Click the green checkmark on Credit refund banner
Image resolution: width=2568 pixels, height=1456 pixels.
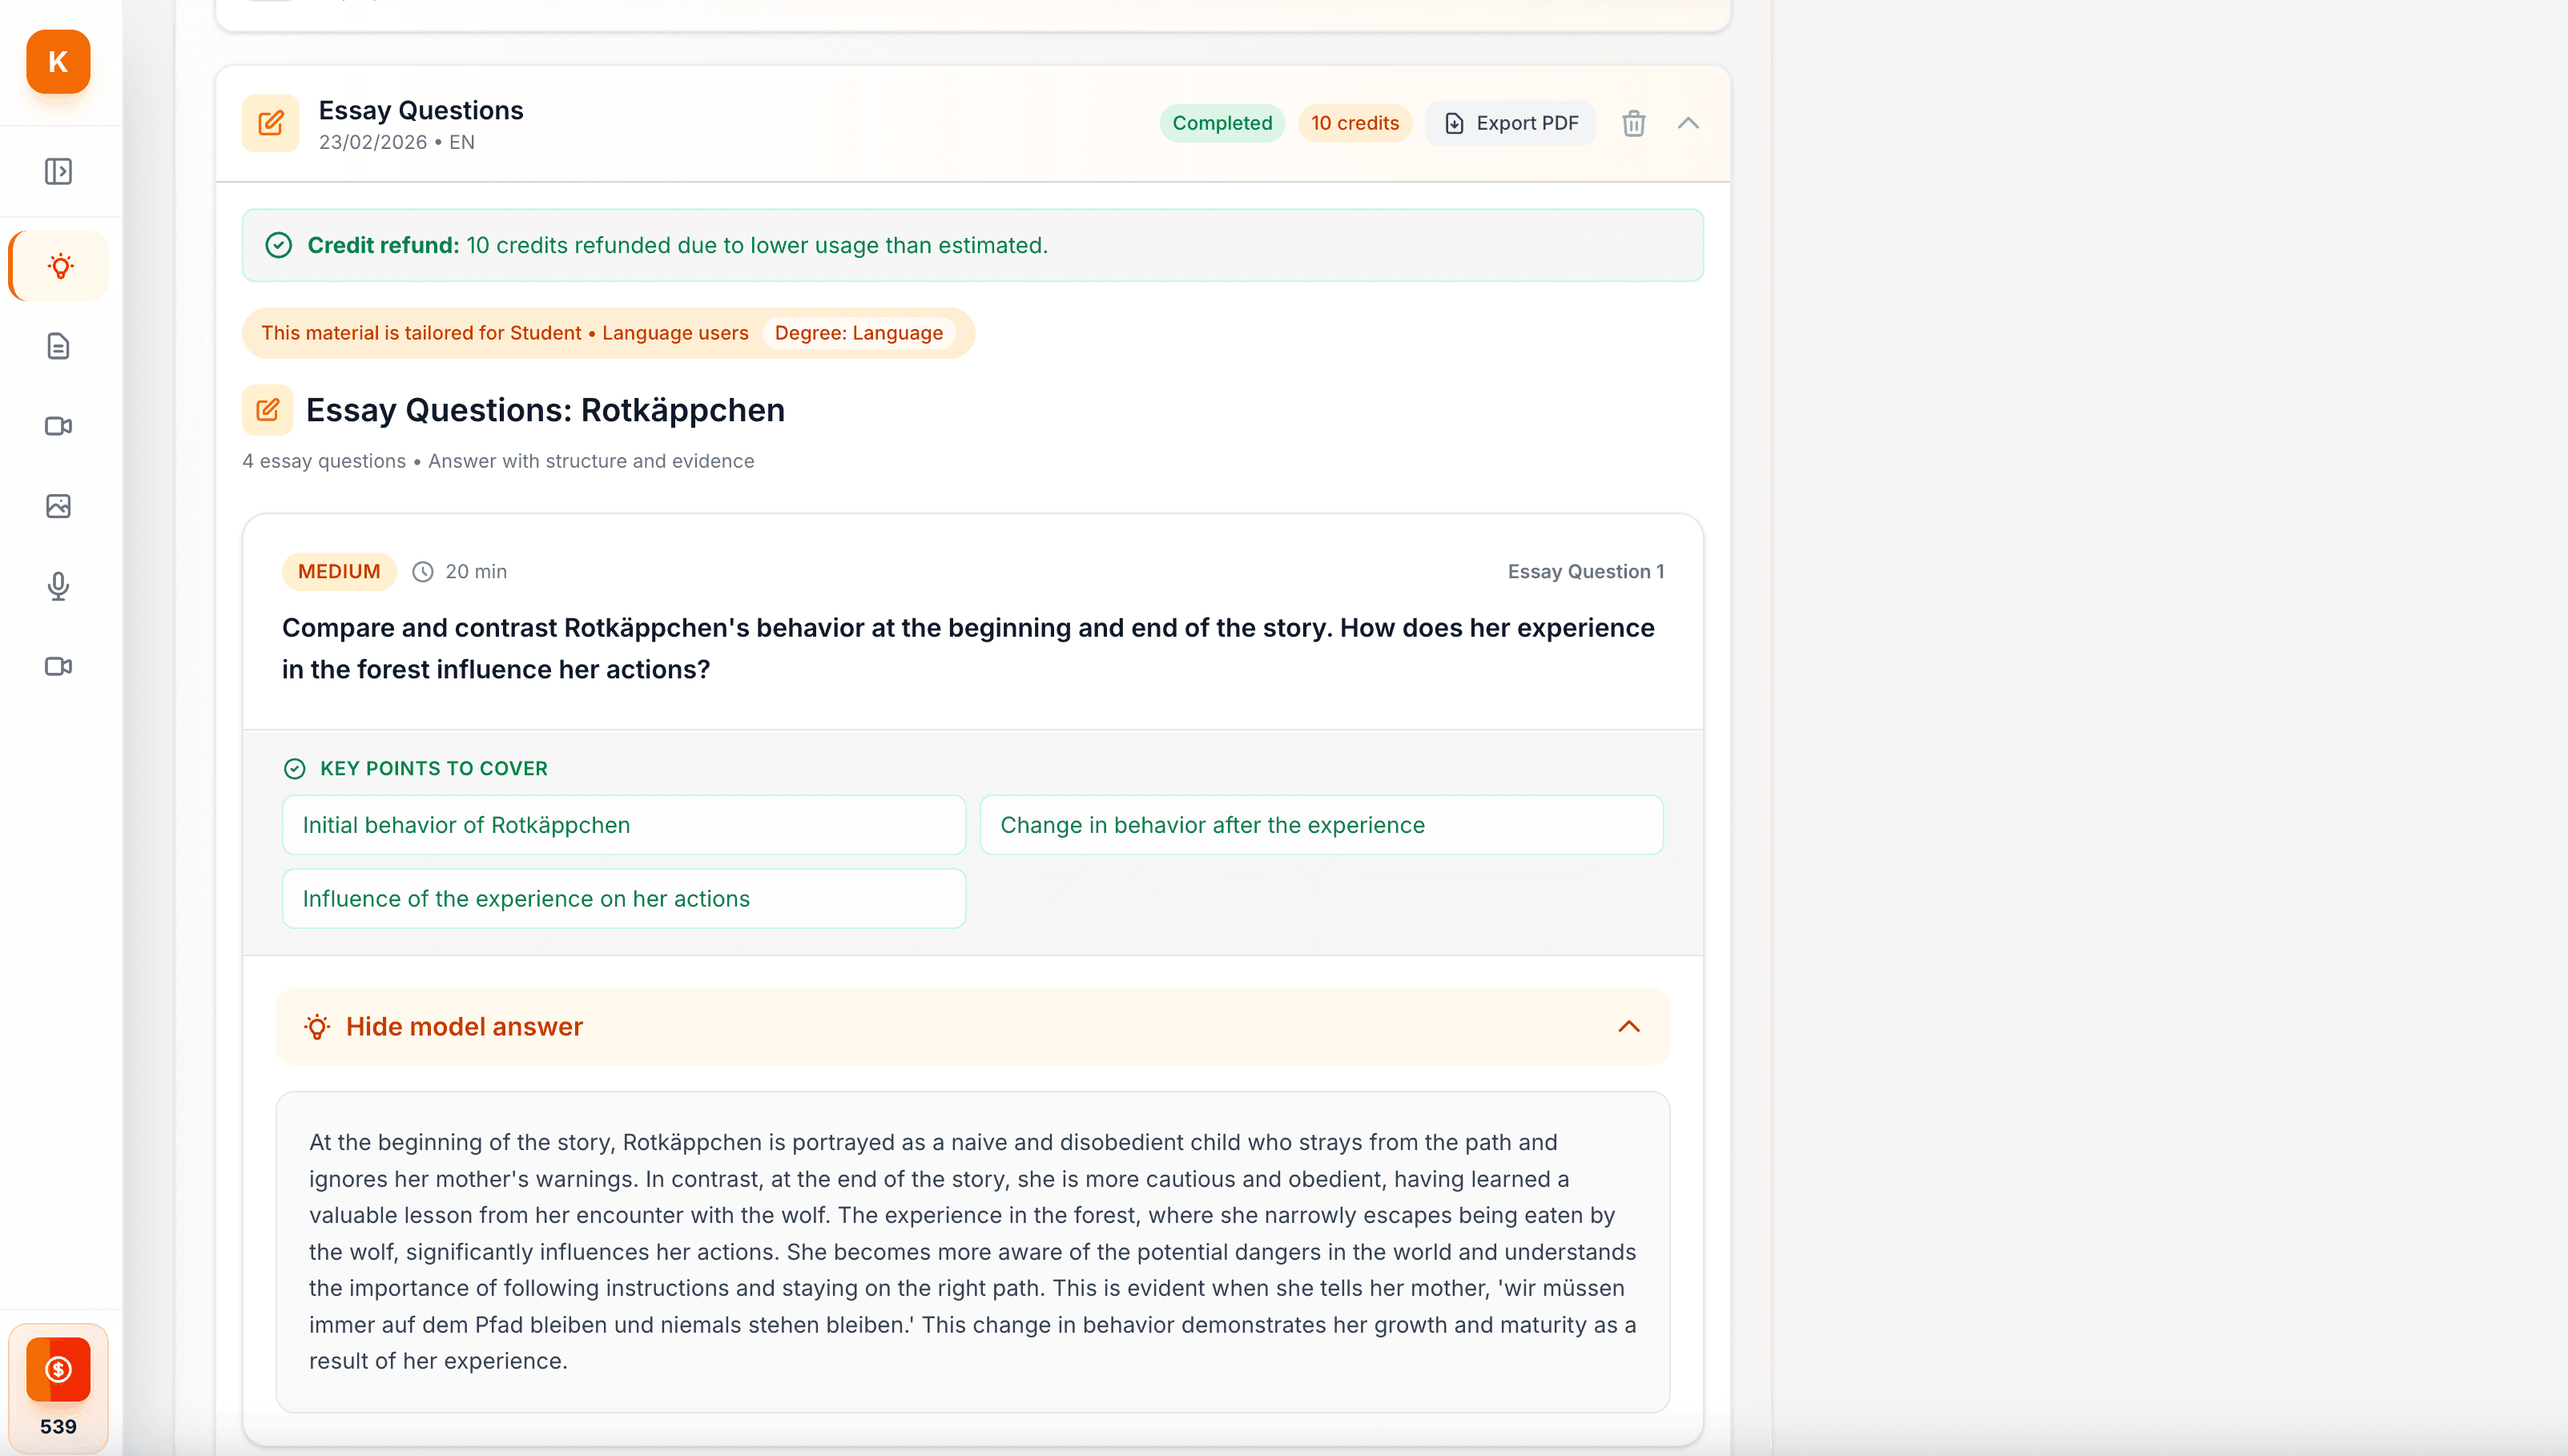coord(279,244)
